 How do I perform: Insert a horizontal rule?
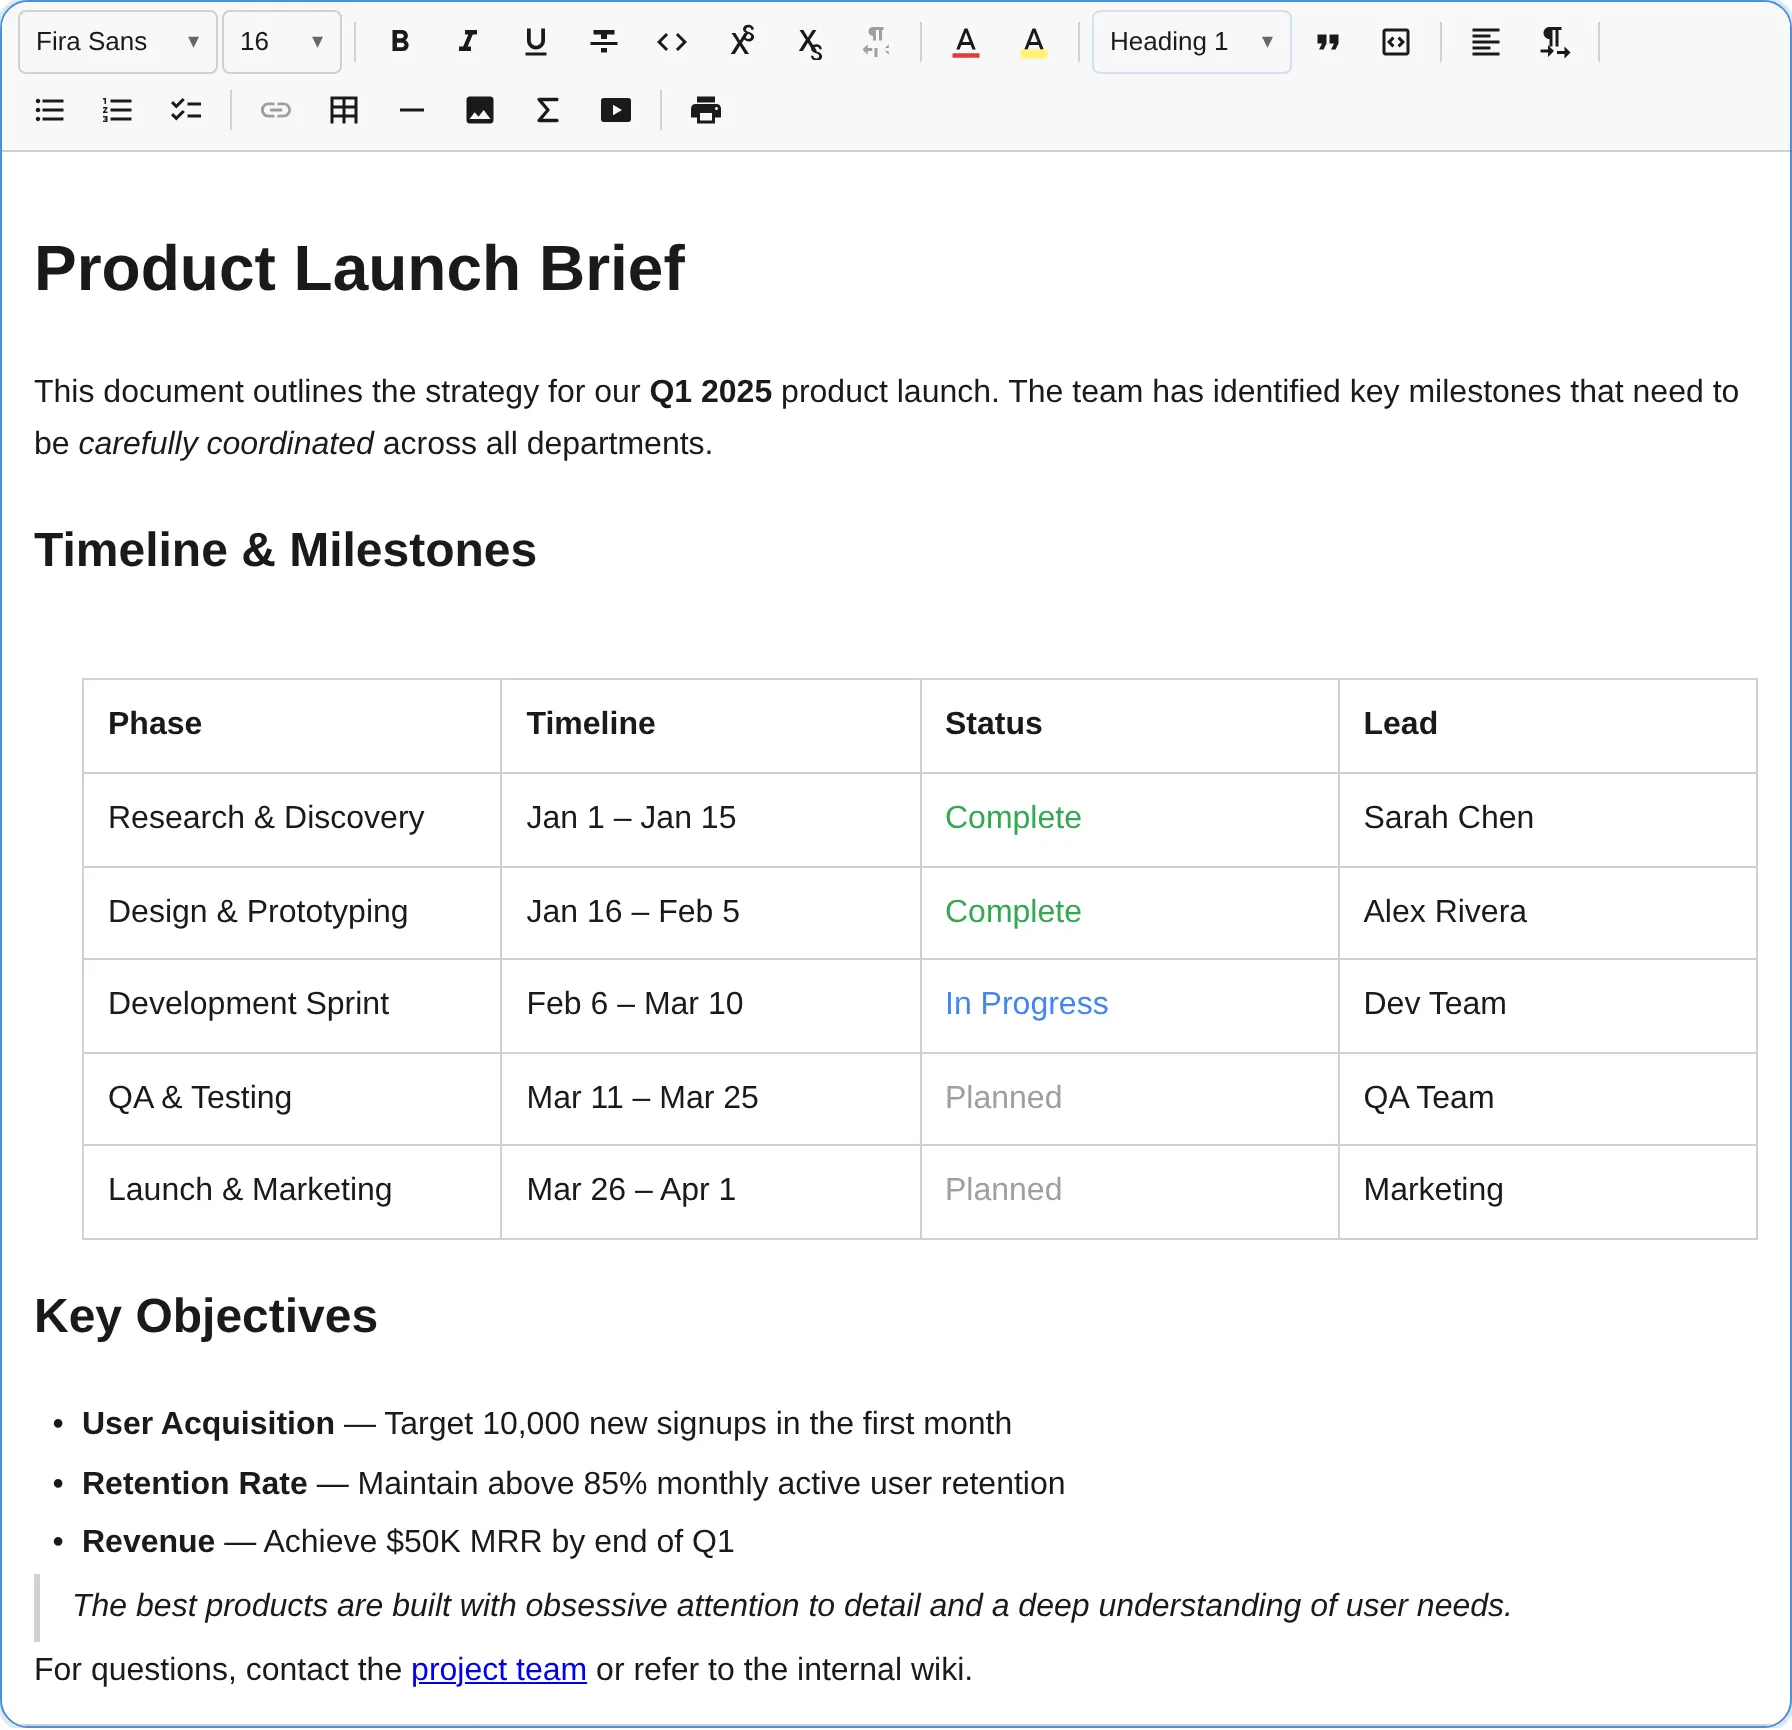tap(412, 110)
